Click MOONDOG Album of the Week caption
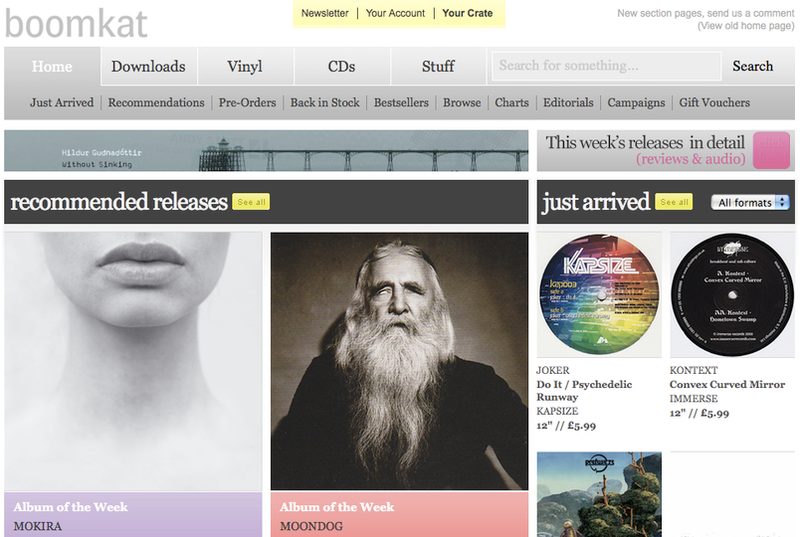The image size is (800, 537). pos(399,515)
